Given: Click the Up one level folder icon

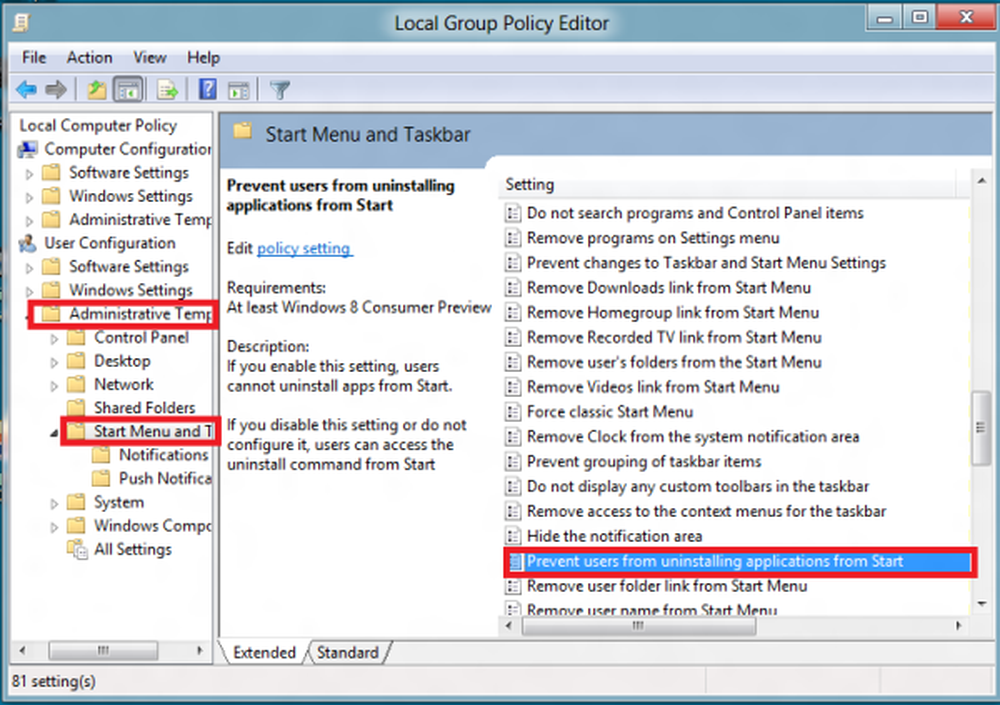Looking at the screenshot, I should tap(96, 90).
